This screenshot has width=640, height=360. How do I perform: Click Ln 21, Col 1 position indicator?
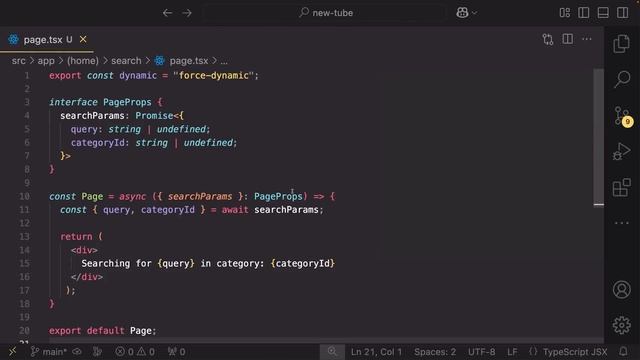pos(376,351)
